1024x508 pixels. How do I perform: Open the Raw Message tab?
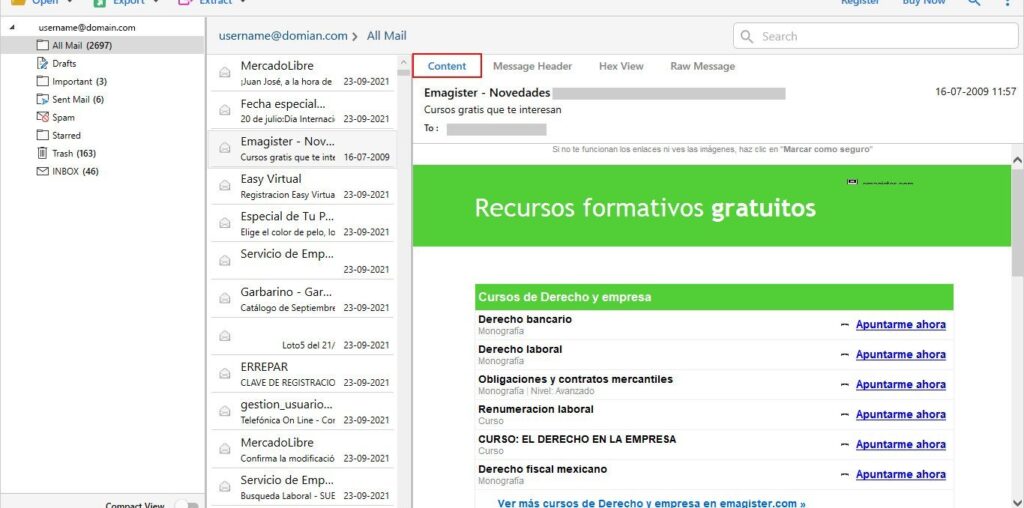coord(703,66)
